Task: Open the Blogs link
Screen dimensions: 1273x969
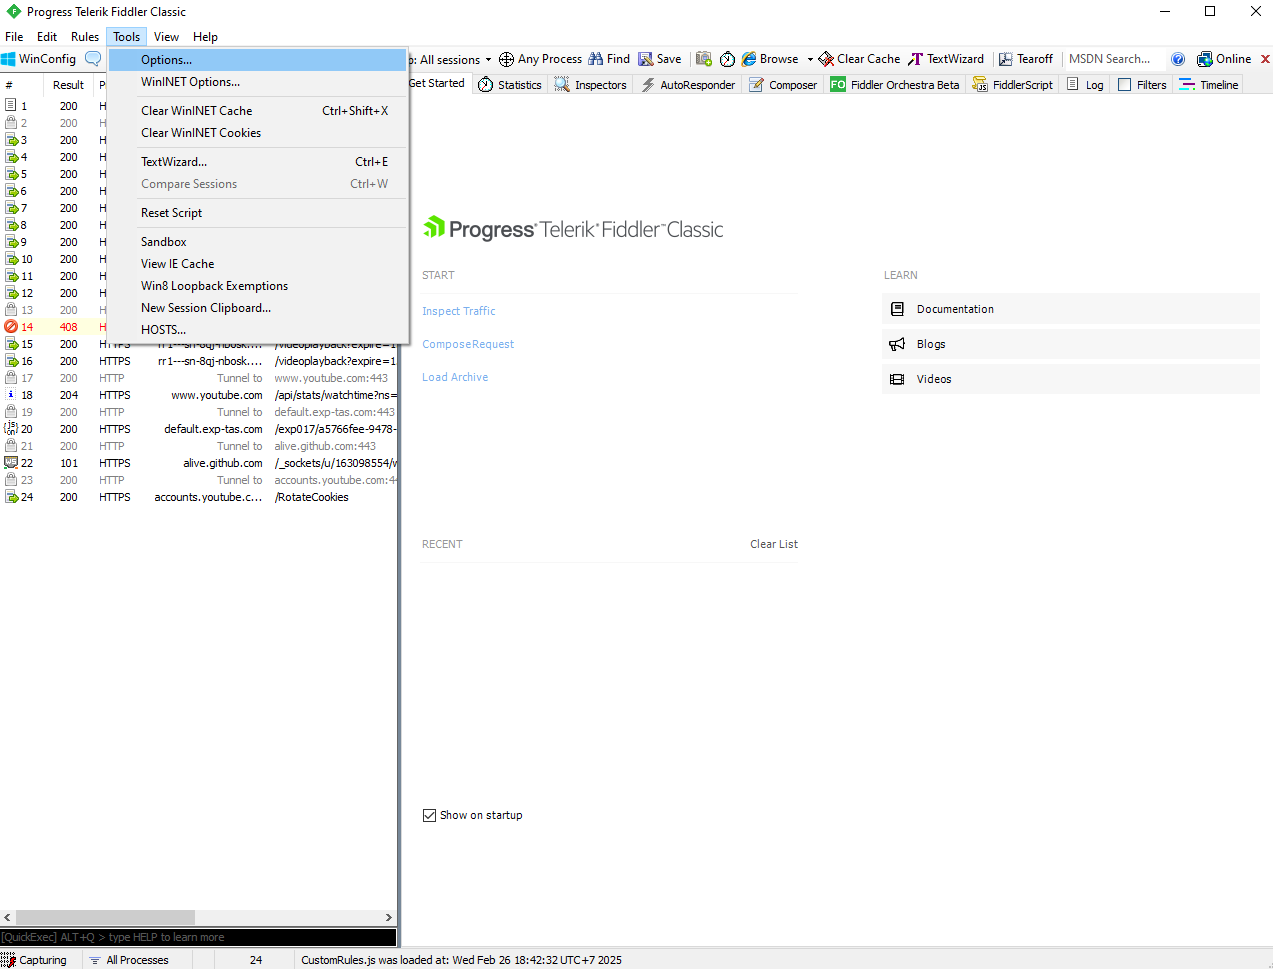Action: [1071, 344]
